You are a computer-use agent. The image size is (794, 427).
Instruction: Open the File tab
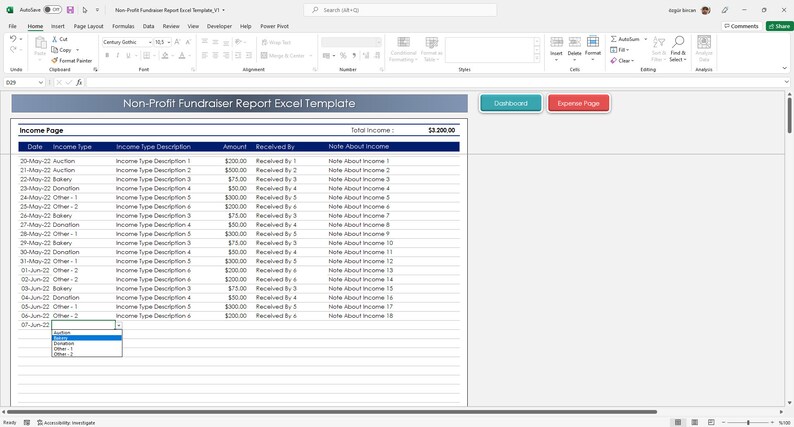pos(12,26)
